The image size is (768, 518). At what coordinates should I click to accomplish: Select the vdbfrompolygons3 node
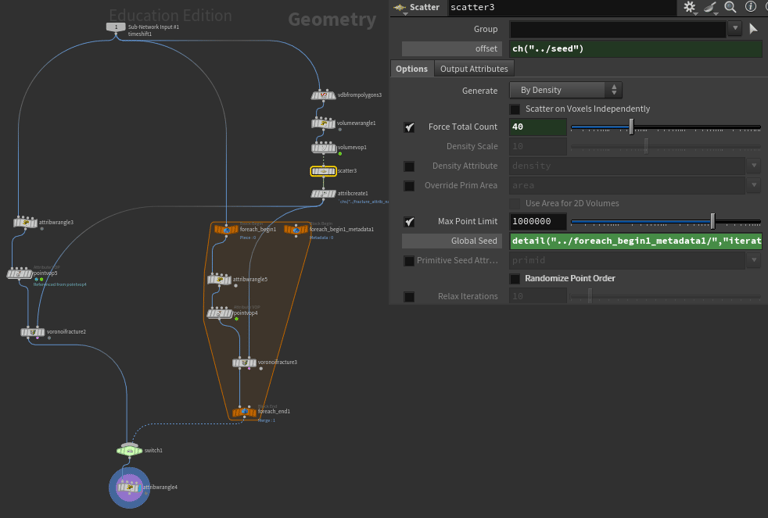(322, 95)
